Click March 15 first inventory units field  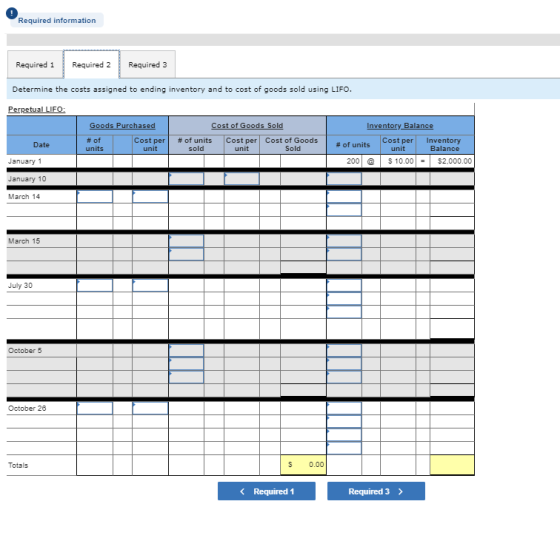[x=344, y=241]
